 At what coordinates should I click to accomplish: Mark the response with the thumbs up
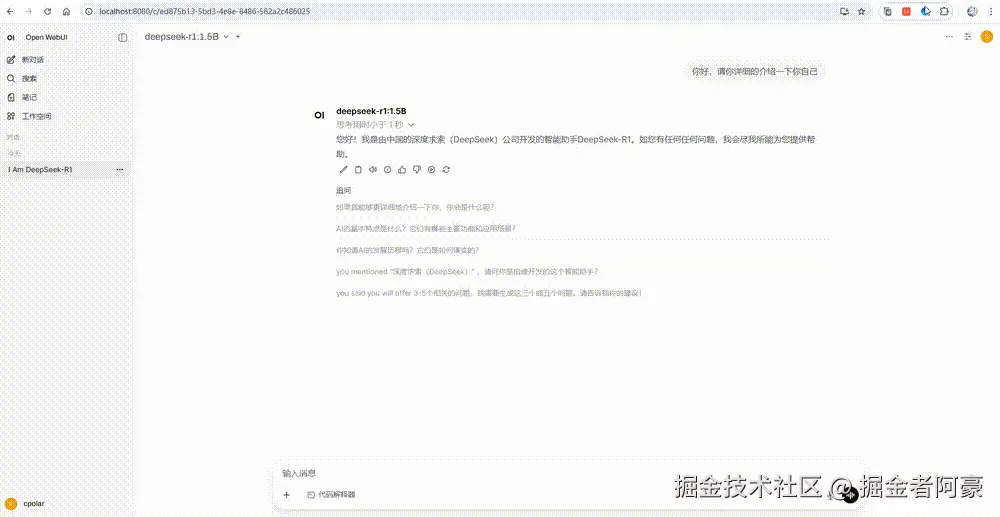[x=402, y=170]
